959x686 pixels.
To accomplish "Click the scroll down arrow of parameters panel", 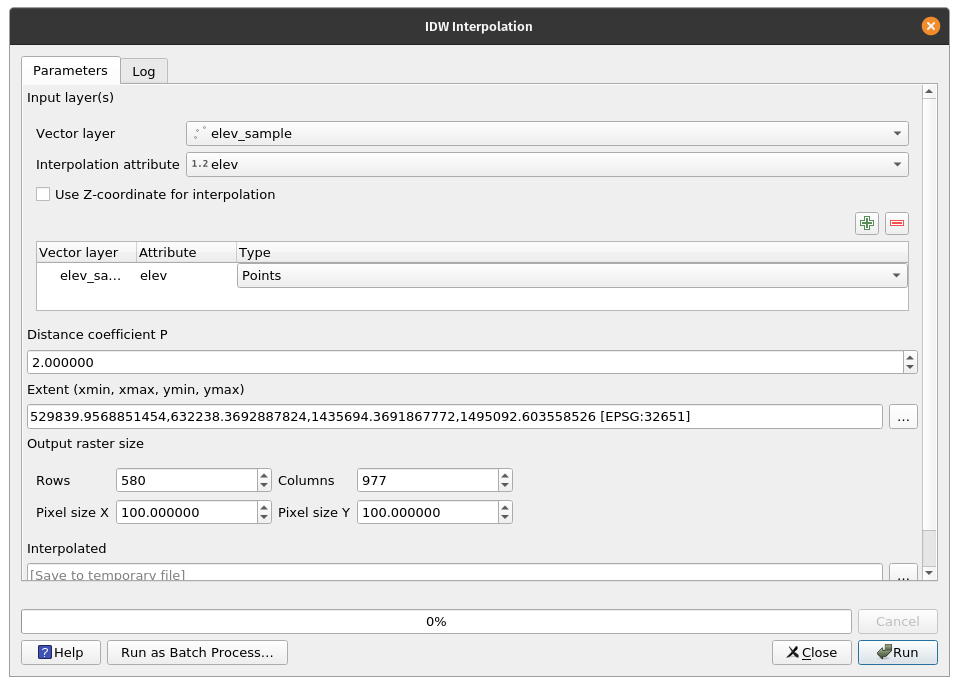I will click(x=929, y=573).
